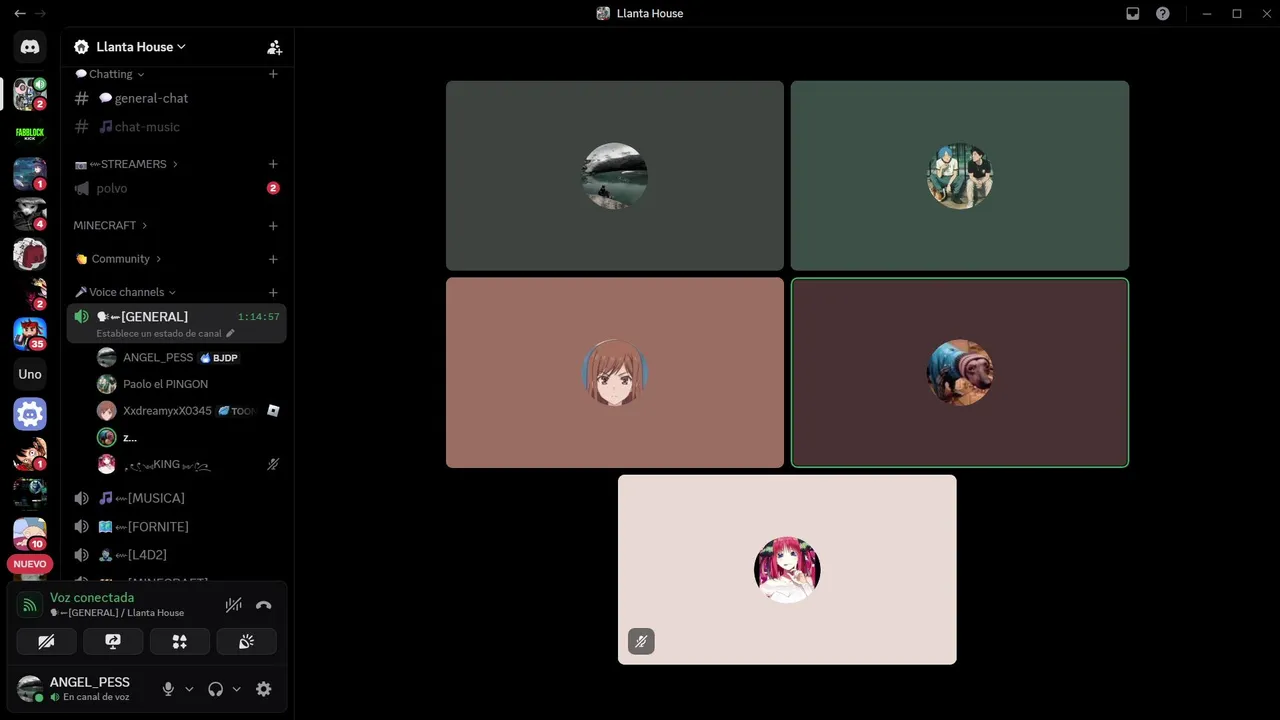
Task: Select the green-outlined speaking user tile
Action: 960,372
